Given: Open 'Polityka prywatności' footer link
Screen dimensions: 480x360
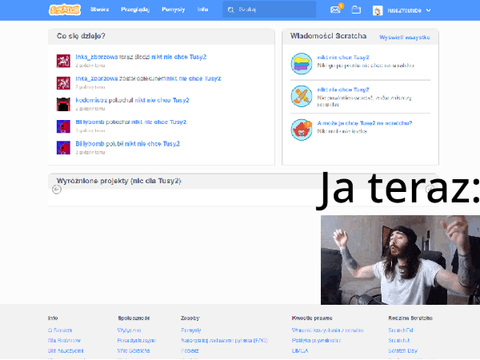Looking at the screenshot, I should [316, 341].
